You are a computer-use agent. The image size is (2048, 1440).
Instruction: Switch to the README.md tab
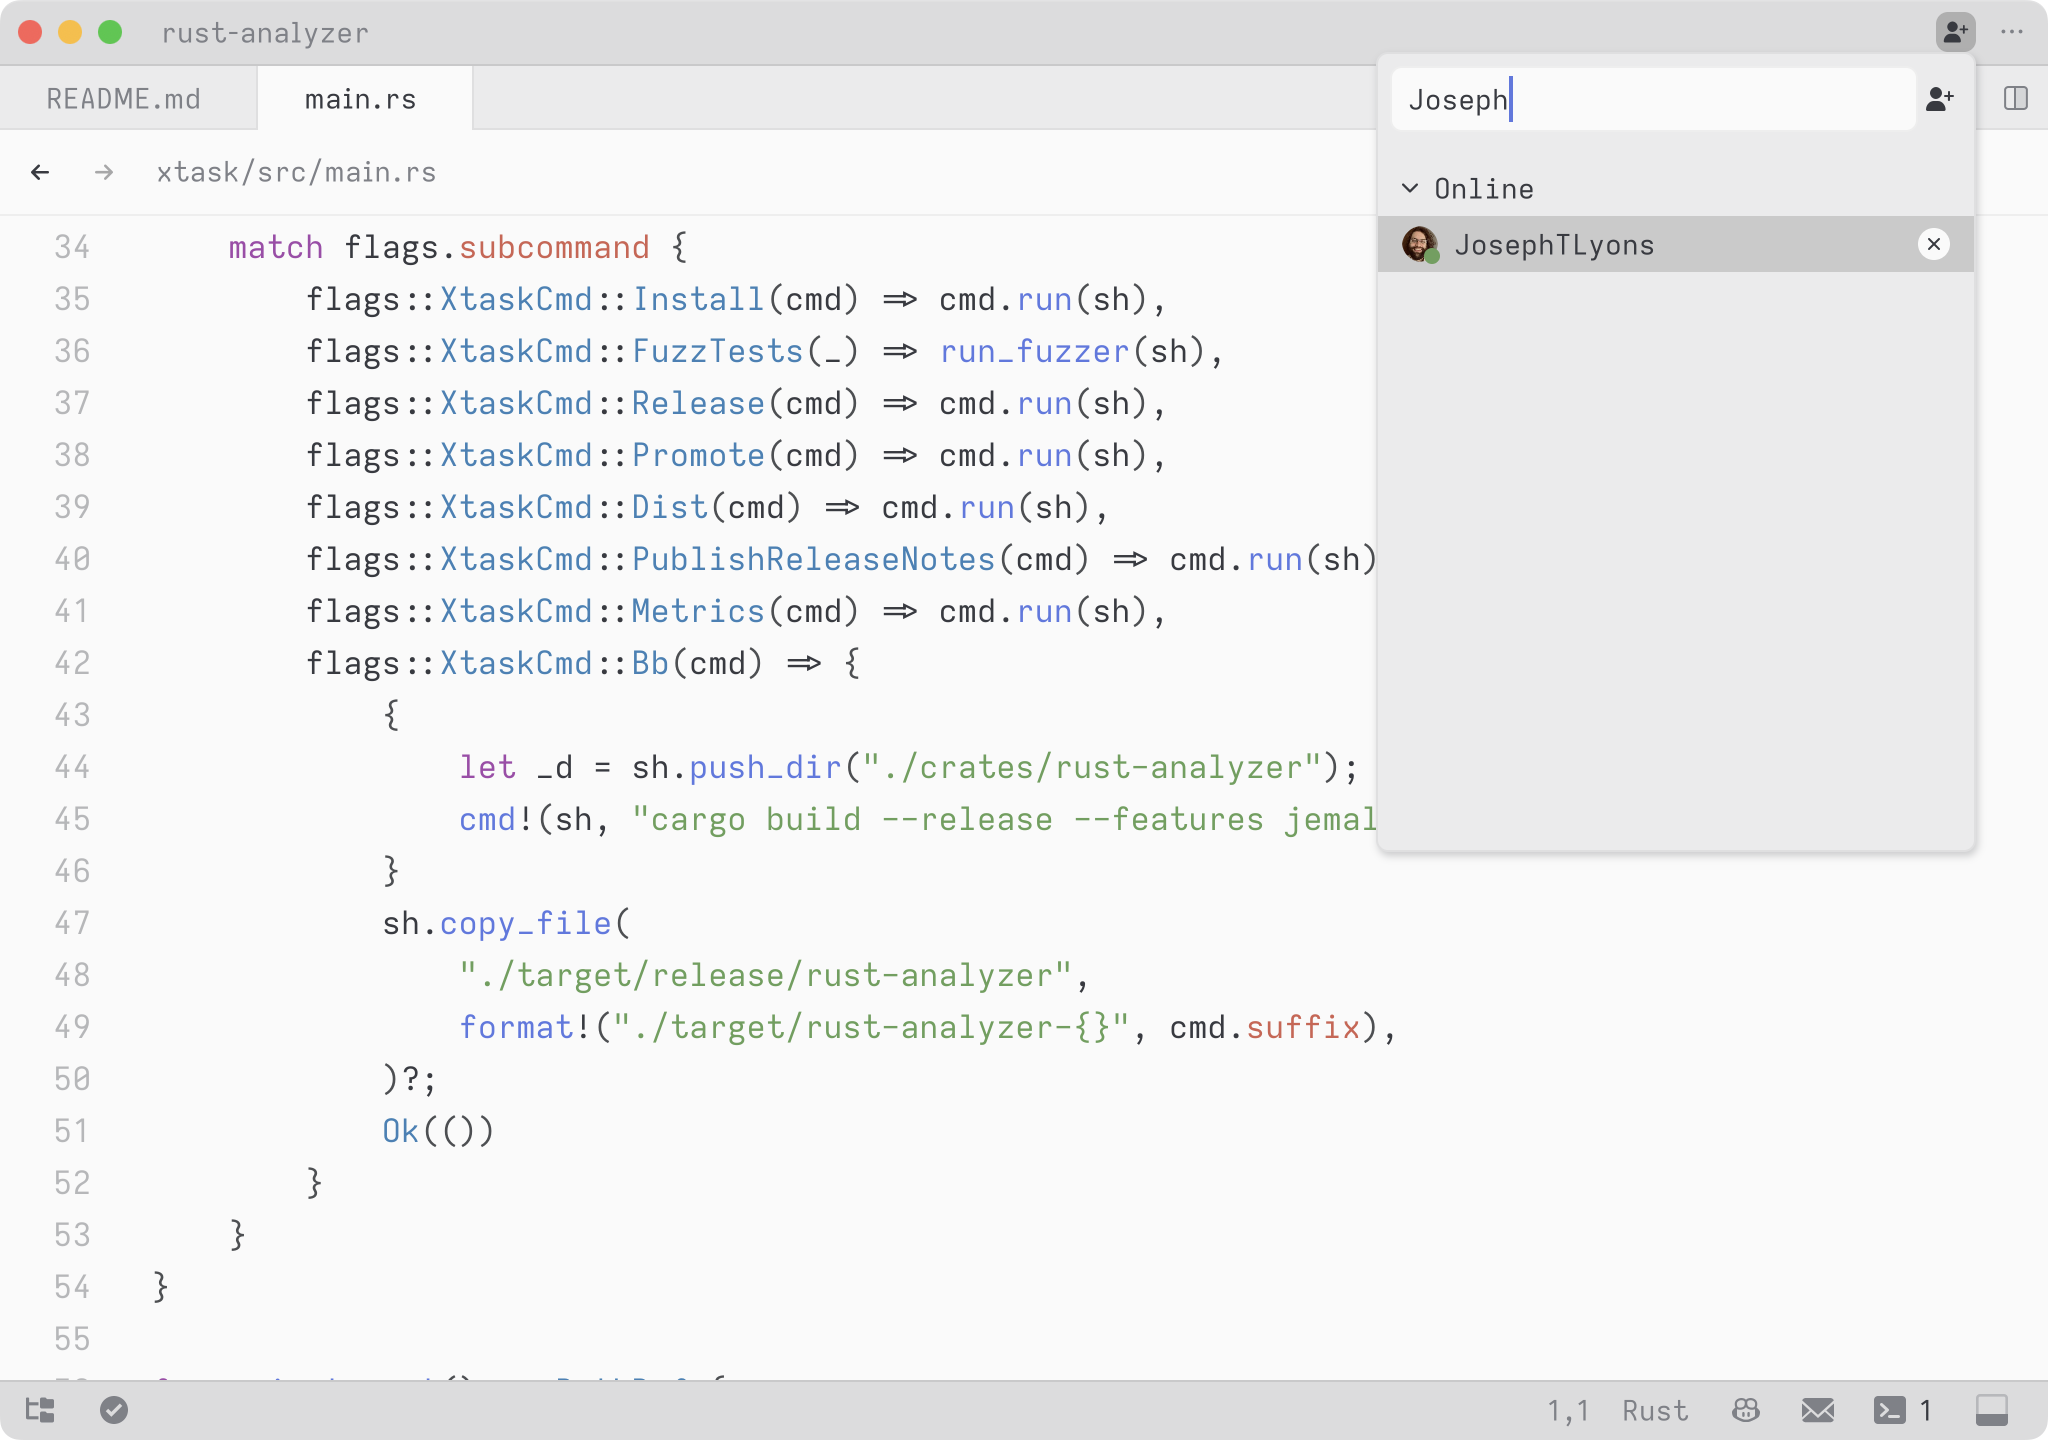tap(124, 99)
